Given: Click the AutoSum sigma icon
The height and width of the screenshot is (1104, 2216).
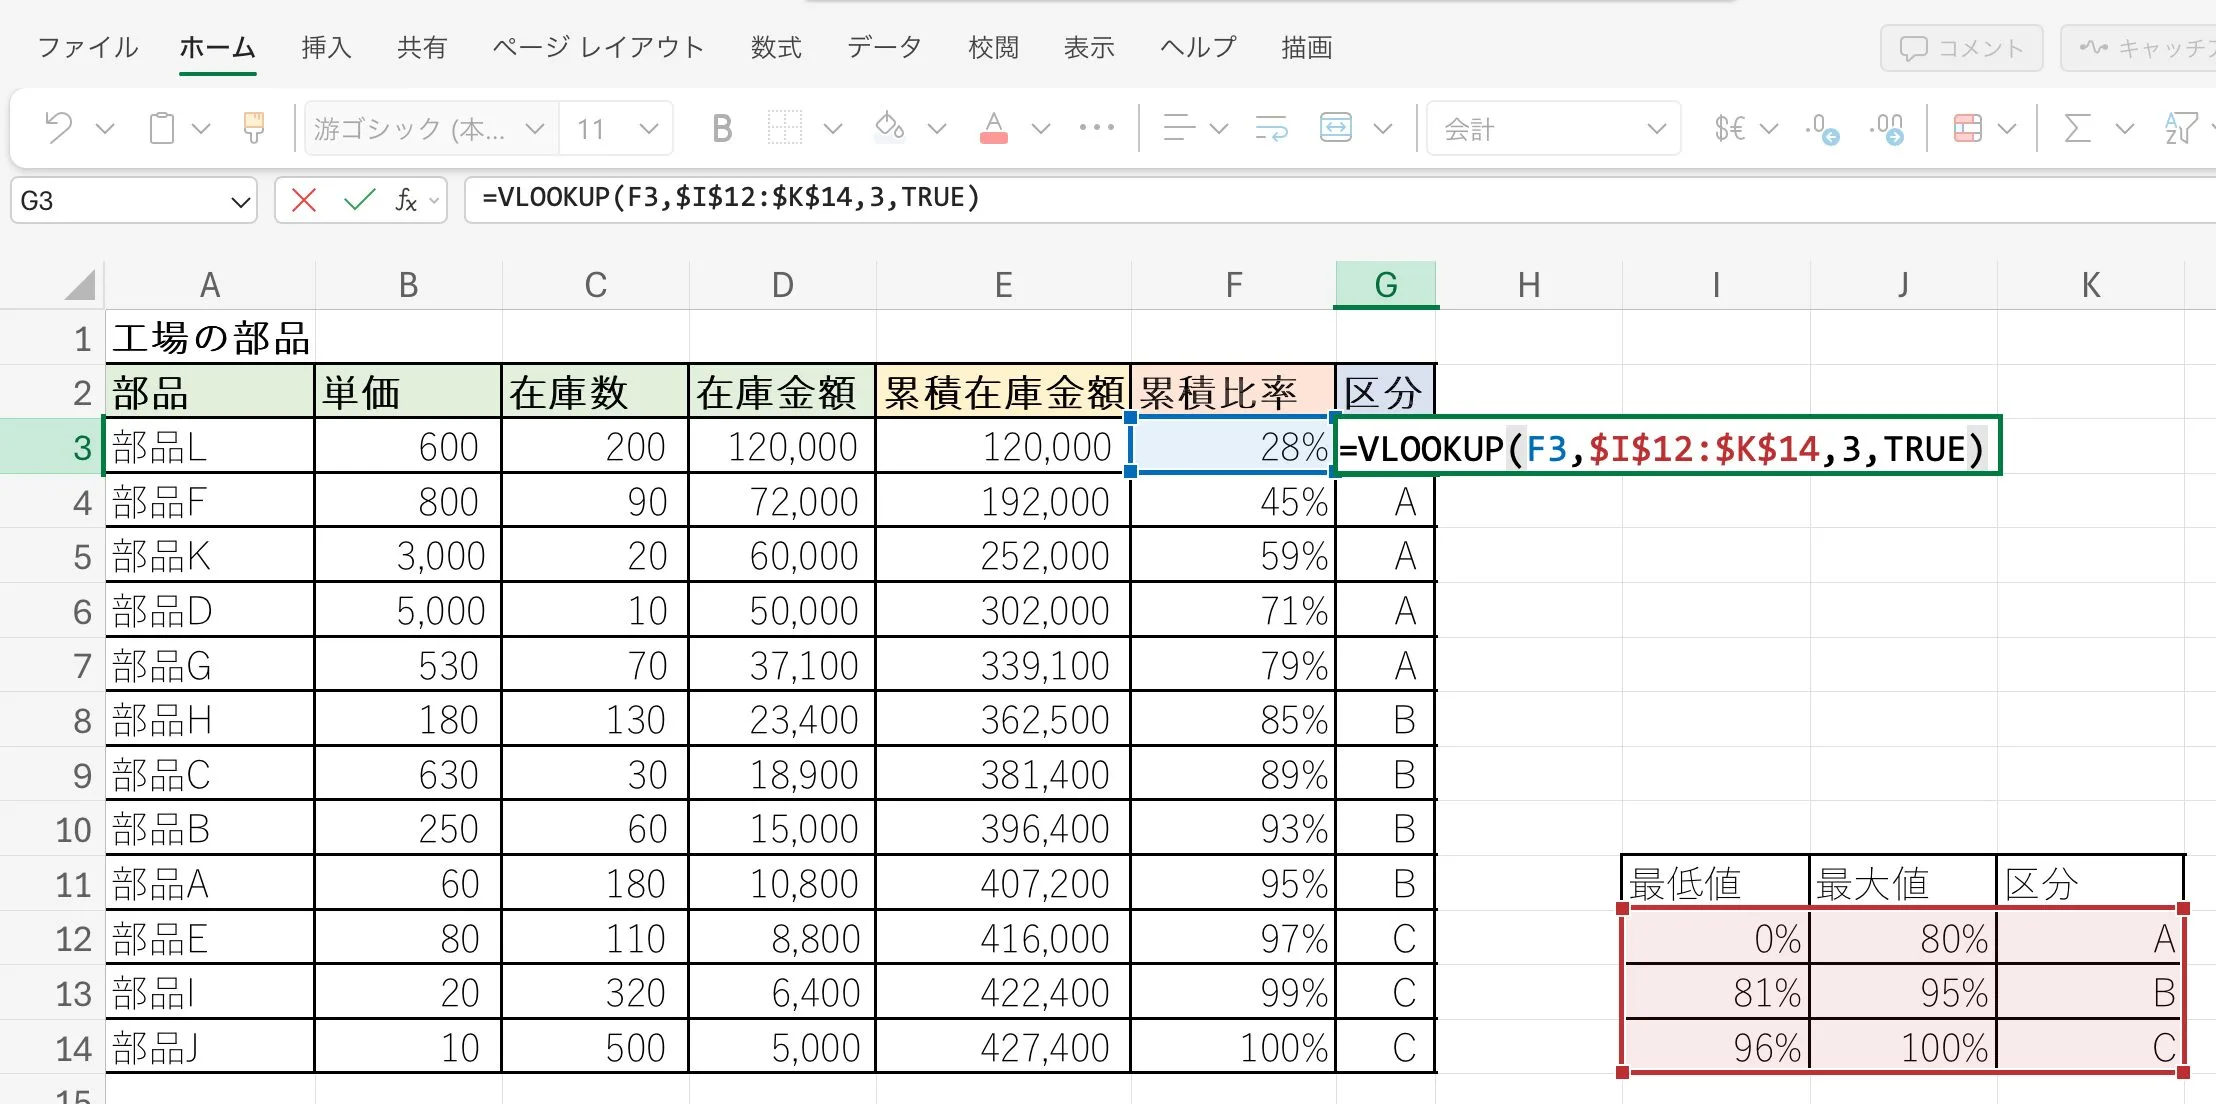Looking at the screenshot, I should tap(2077, 128).
